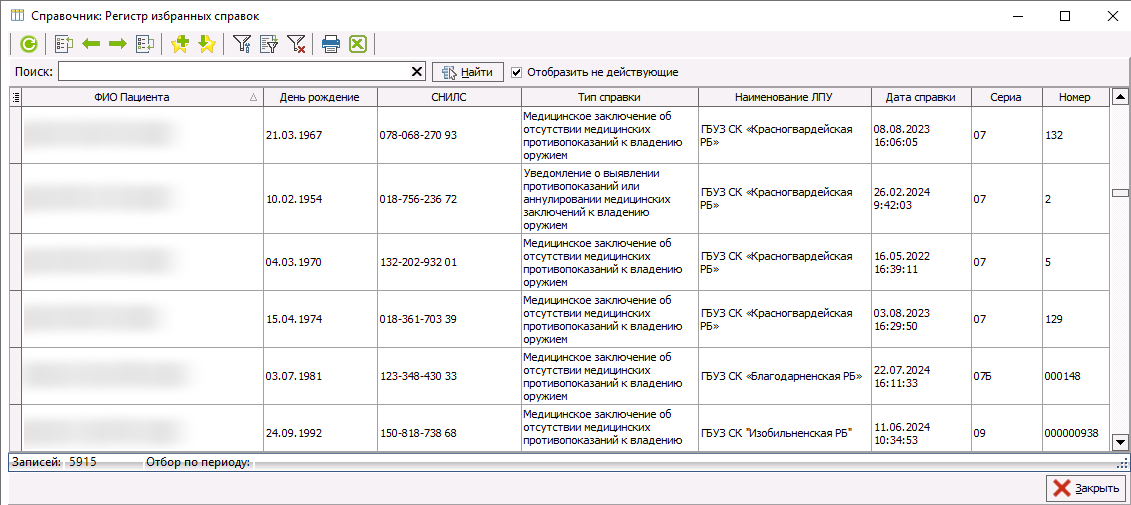The image size is (1131, 505).
Task: Open the column chooser grid menu
Action: point(15,97)
